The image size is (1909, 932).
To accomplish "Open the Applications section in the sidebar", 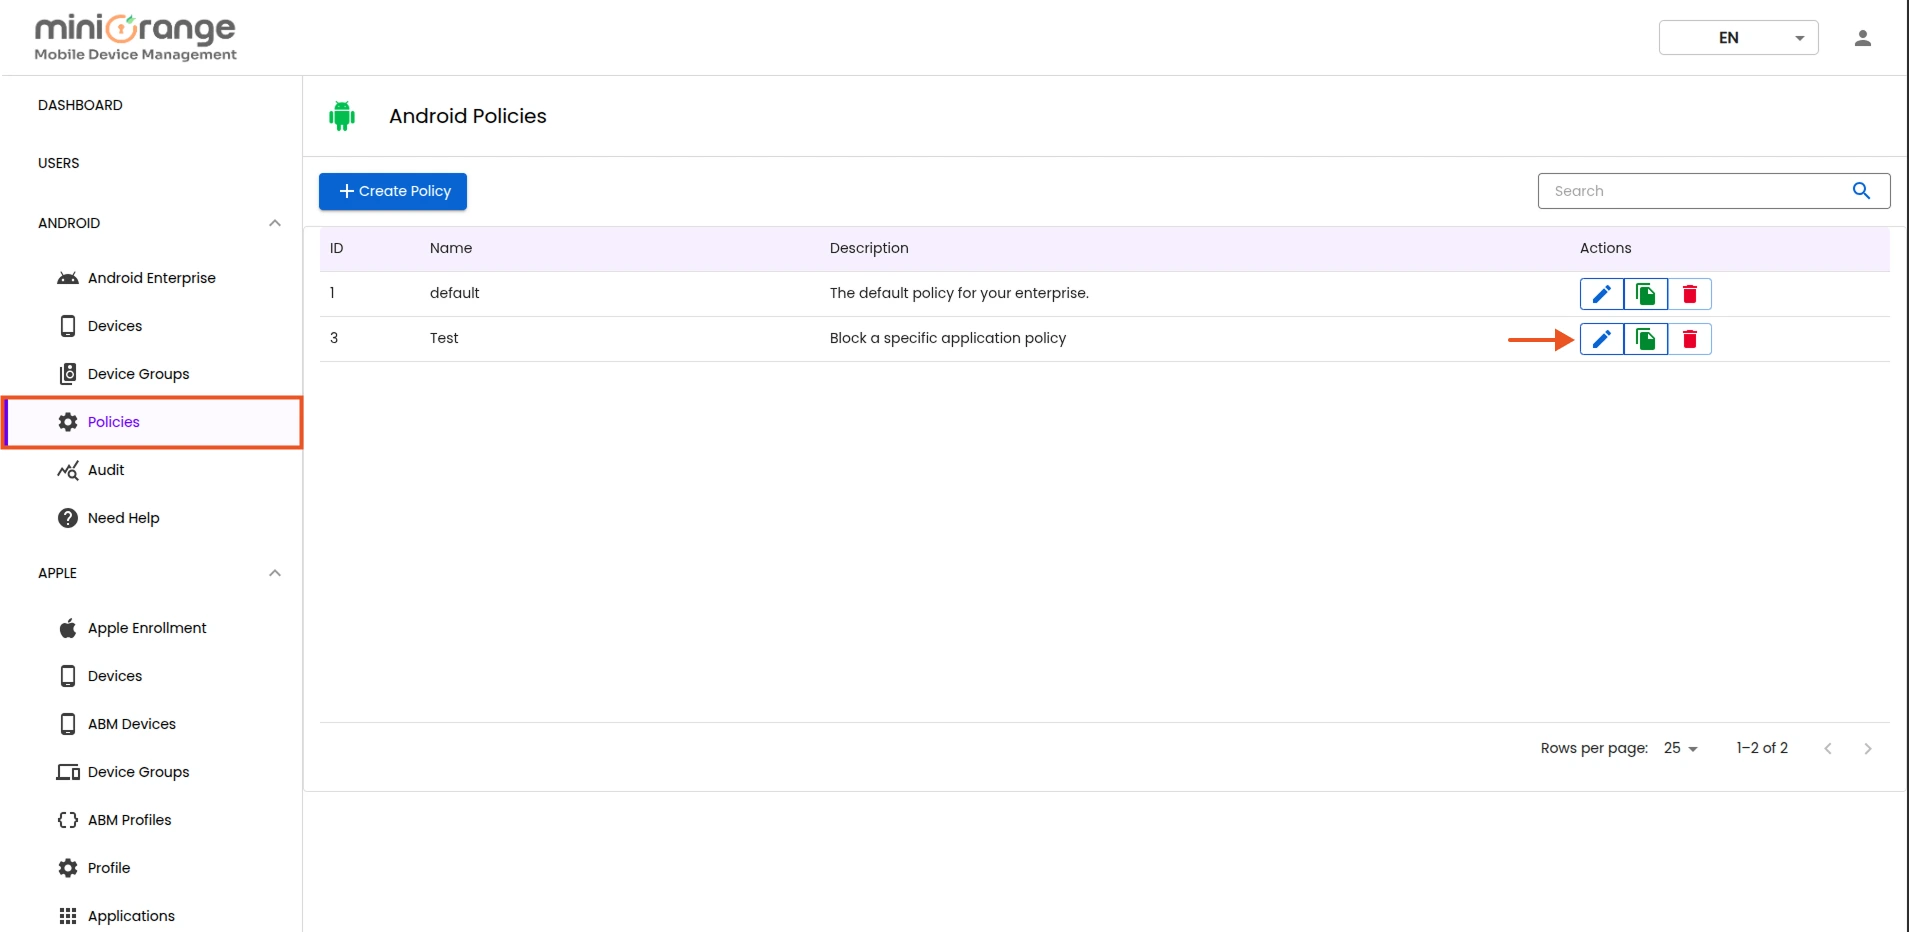I will 66,916.
